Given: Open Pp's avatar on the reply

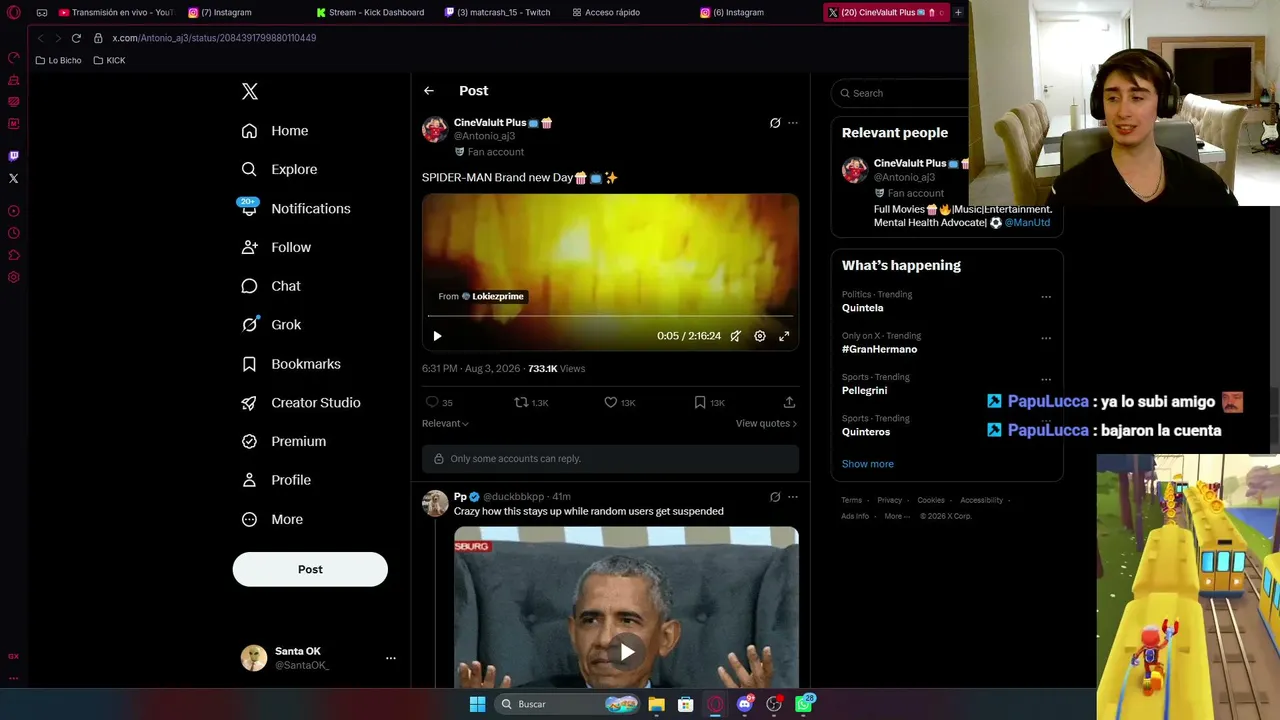Looking at the screenshot, I should (x=435, y=503).
